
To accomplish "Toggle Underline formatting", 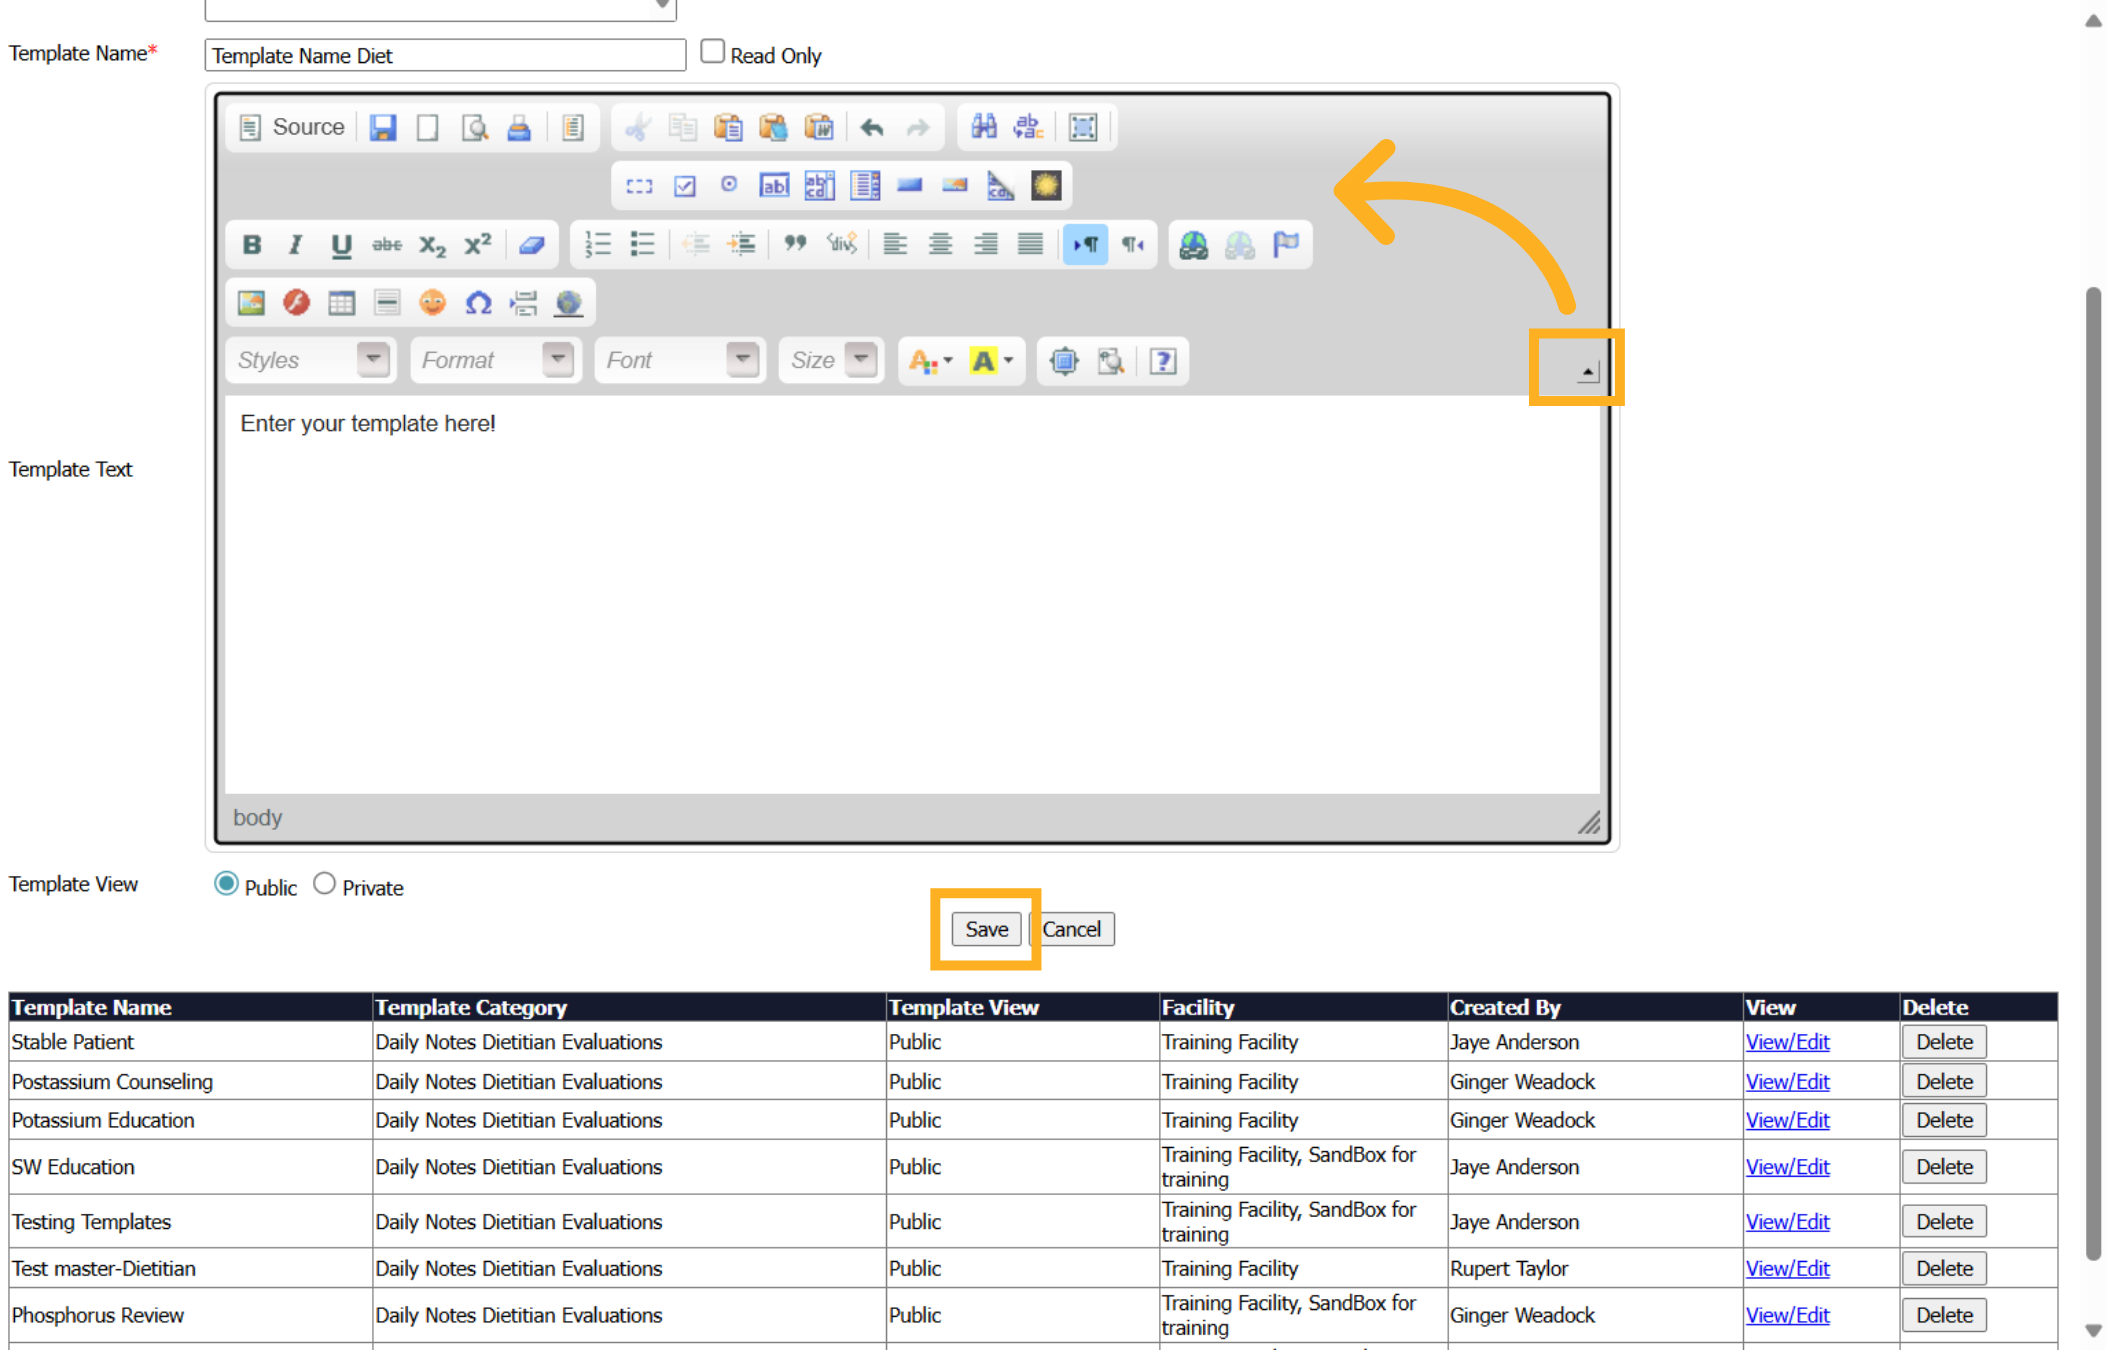I will [x=341, y=245].
